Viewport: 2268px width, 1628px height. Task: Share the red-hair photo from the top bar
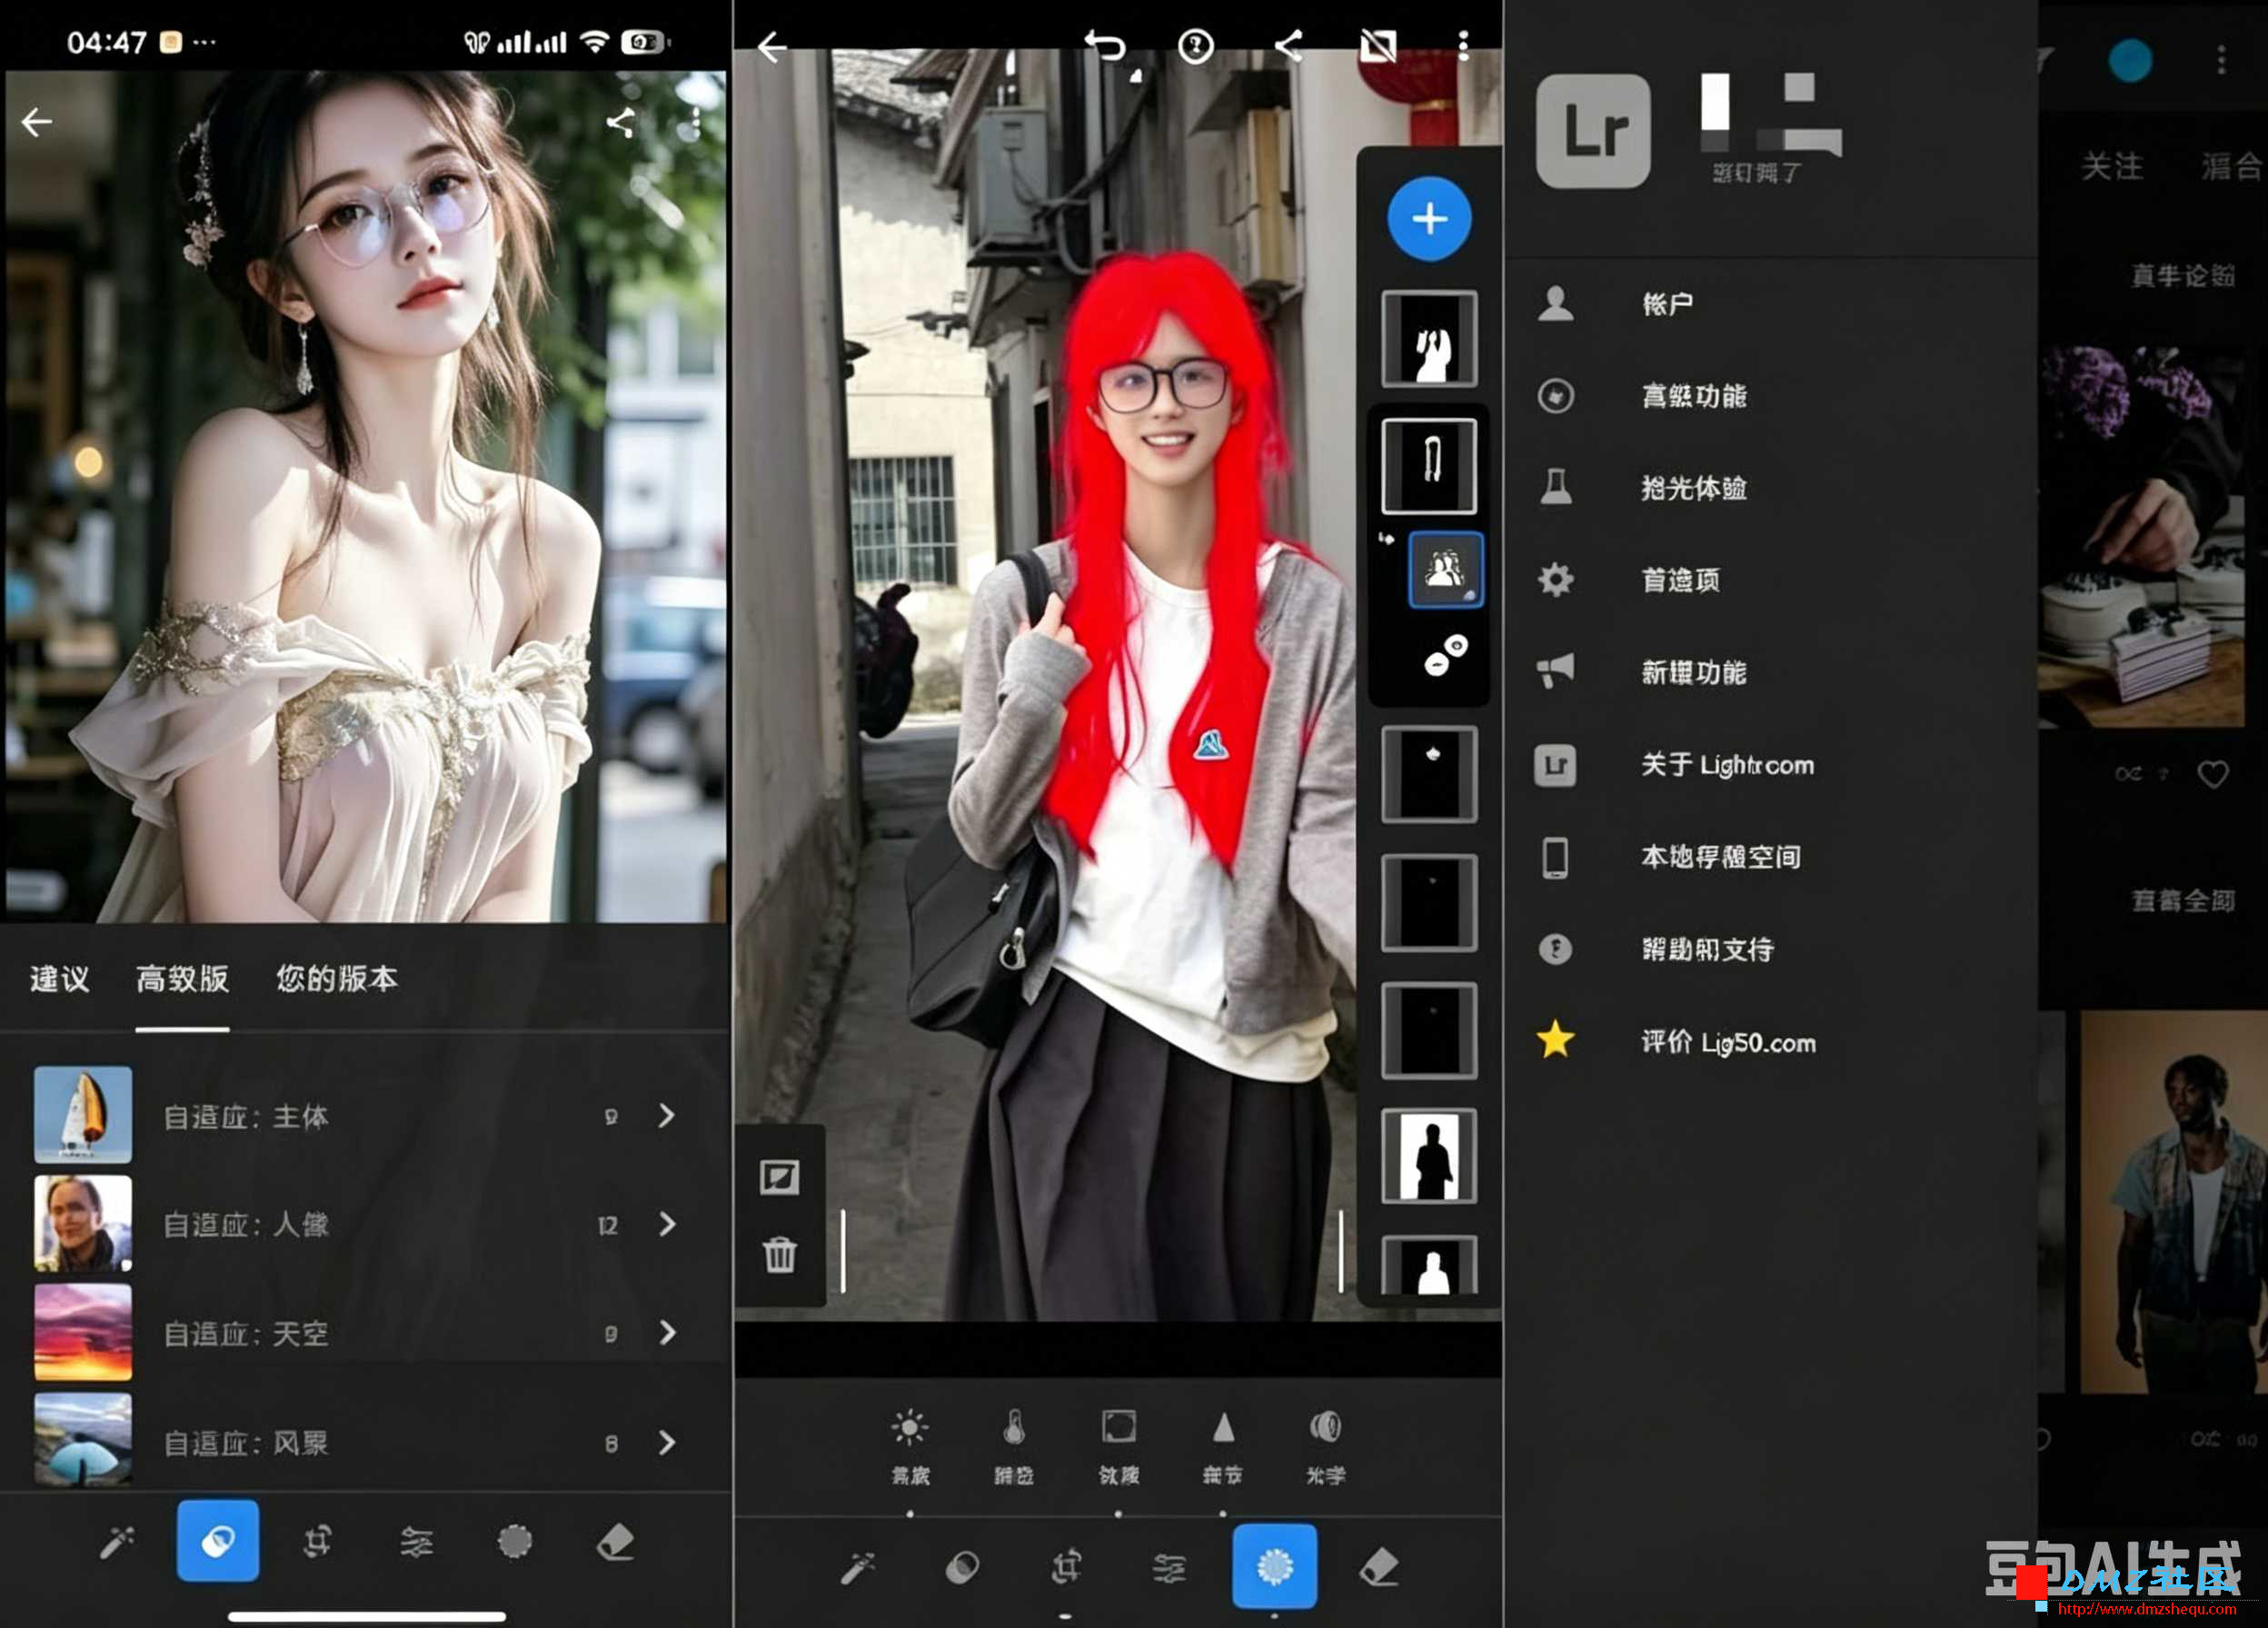click(x=1289, y=46)
